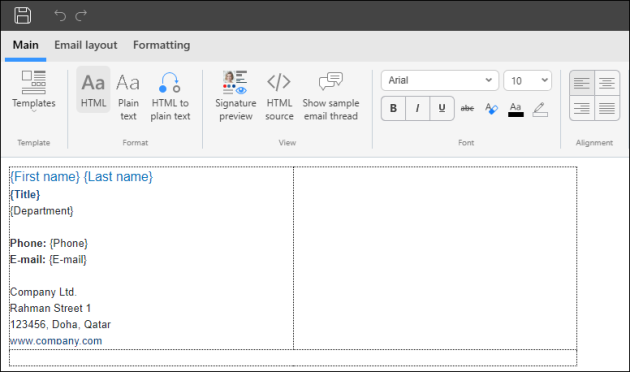Click the Rahman Street 1 line
Image resolution: width=630 pixels, height=372 pixels.
tap(50, 308)
